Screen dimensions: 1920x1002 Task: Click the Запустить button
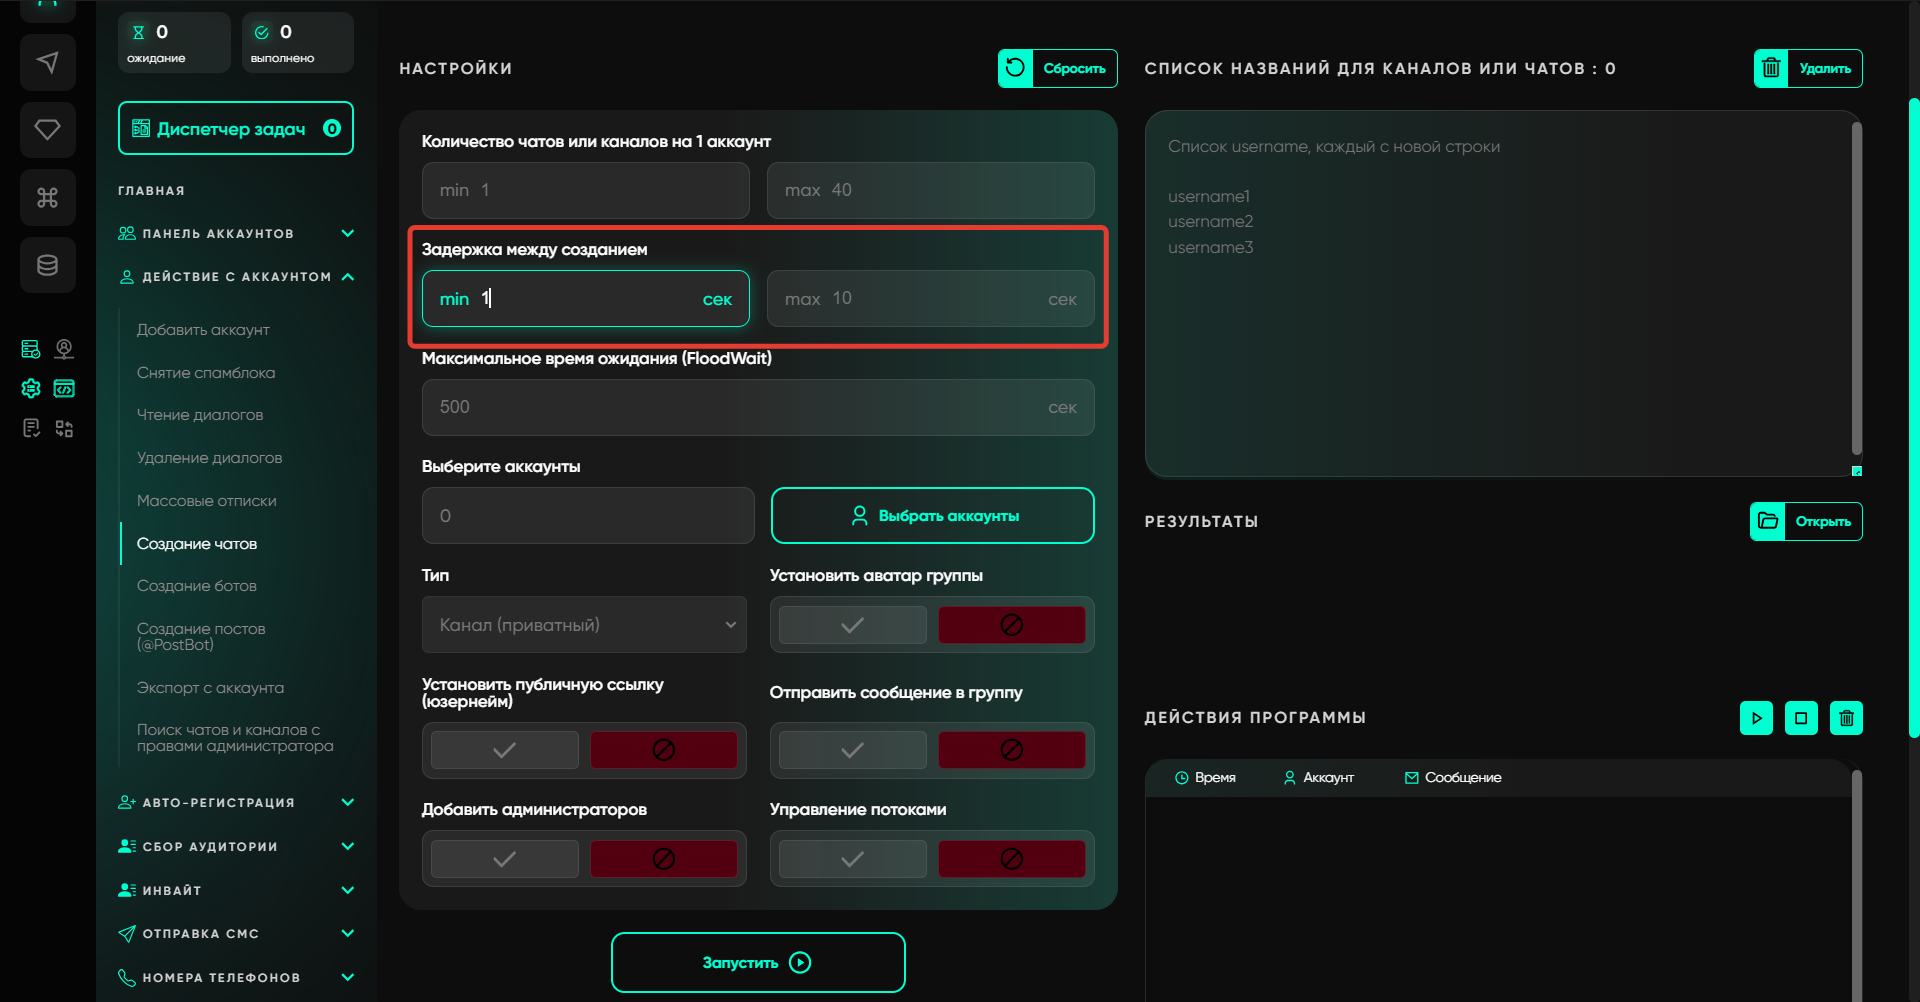point(757,962)
